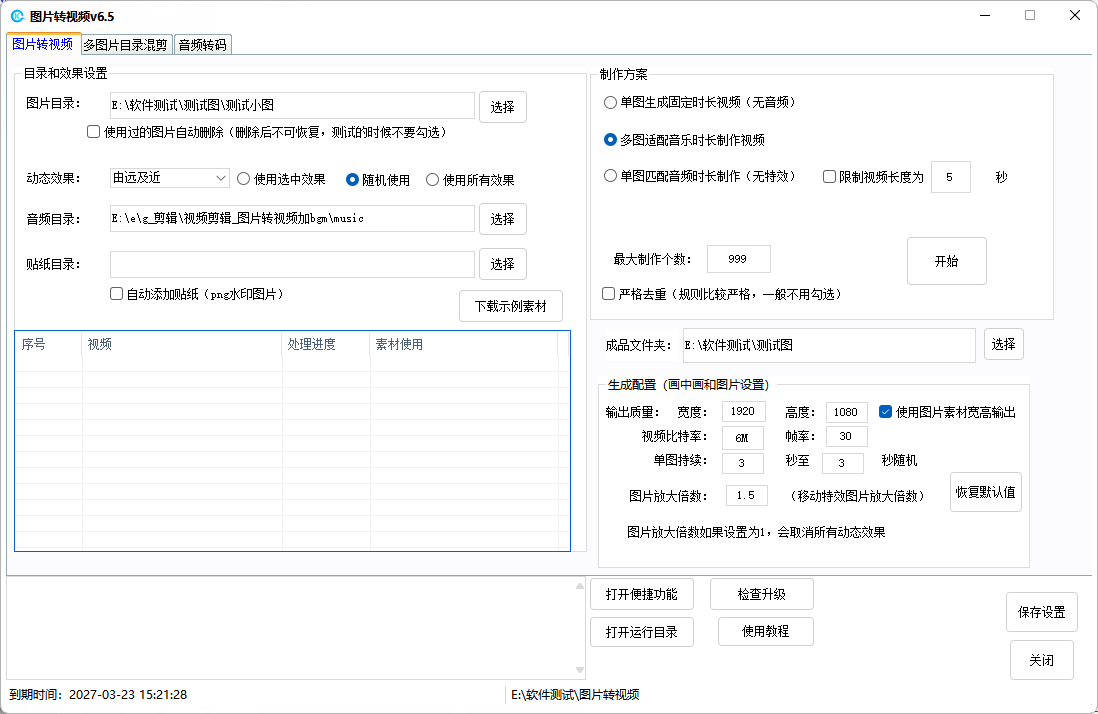Open 使用教程 button
The image size is (1098, 714).
click(x=765, y=631)
